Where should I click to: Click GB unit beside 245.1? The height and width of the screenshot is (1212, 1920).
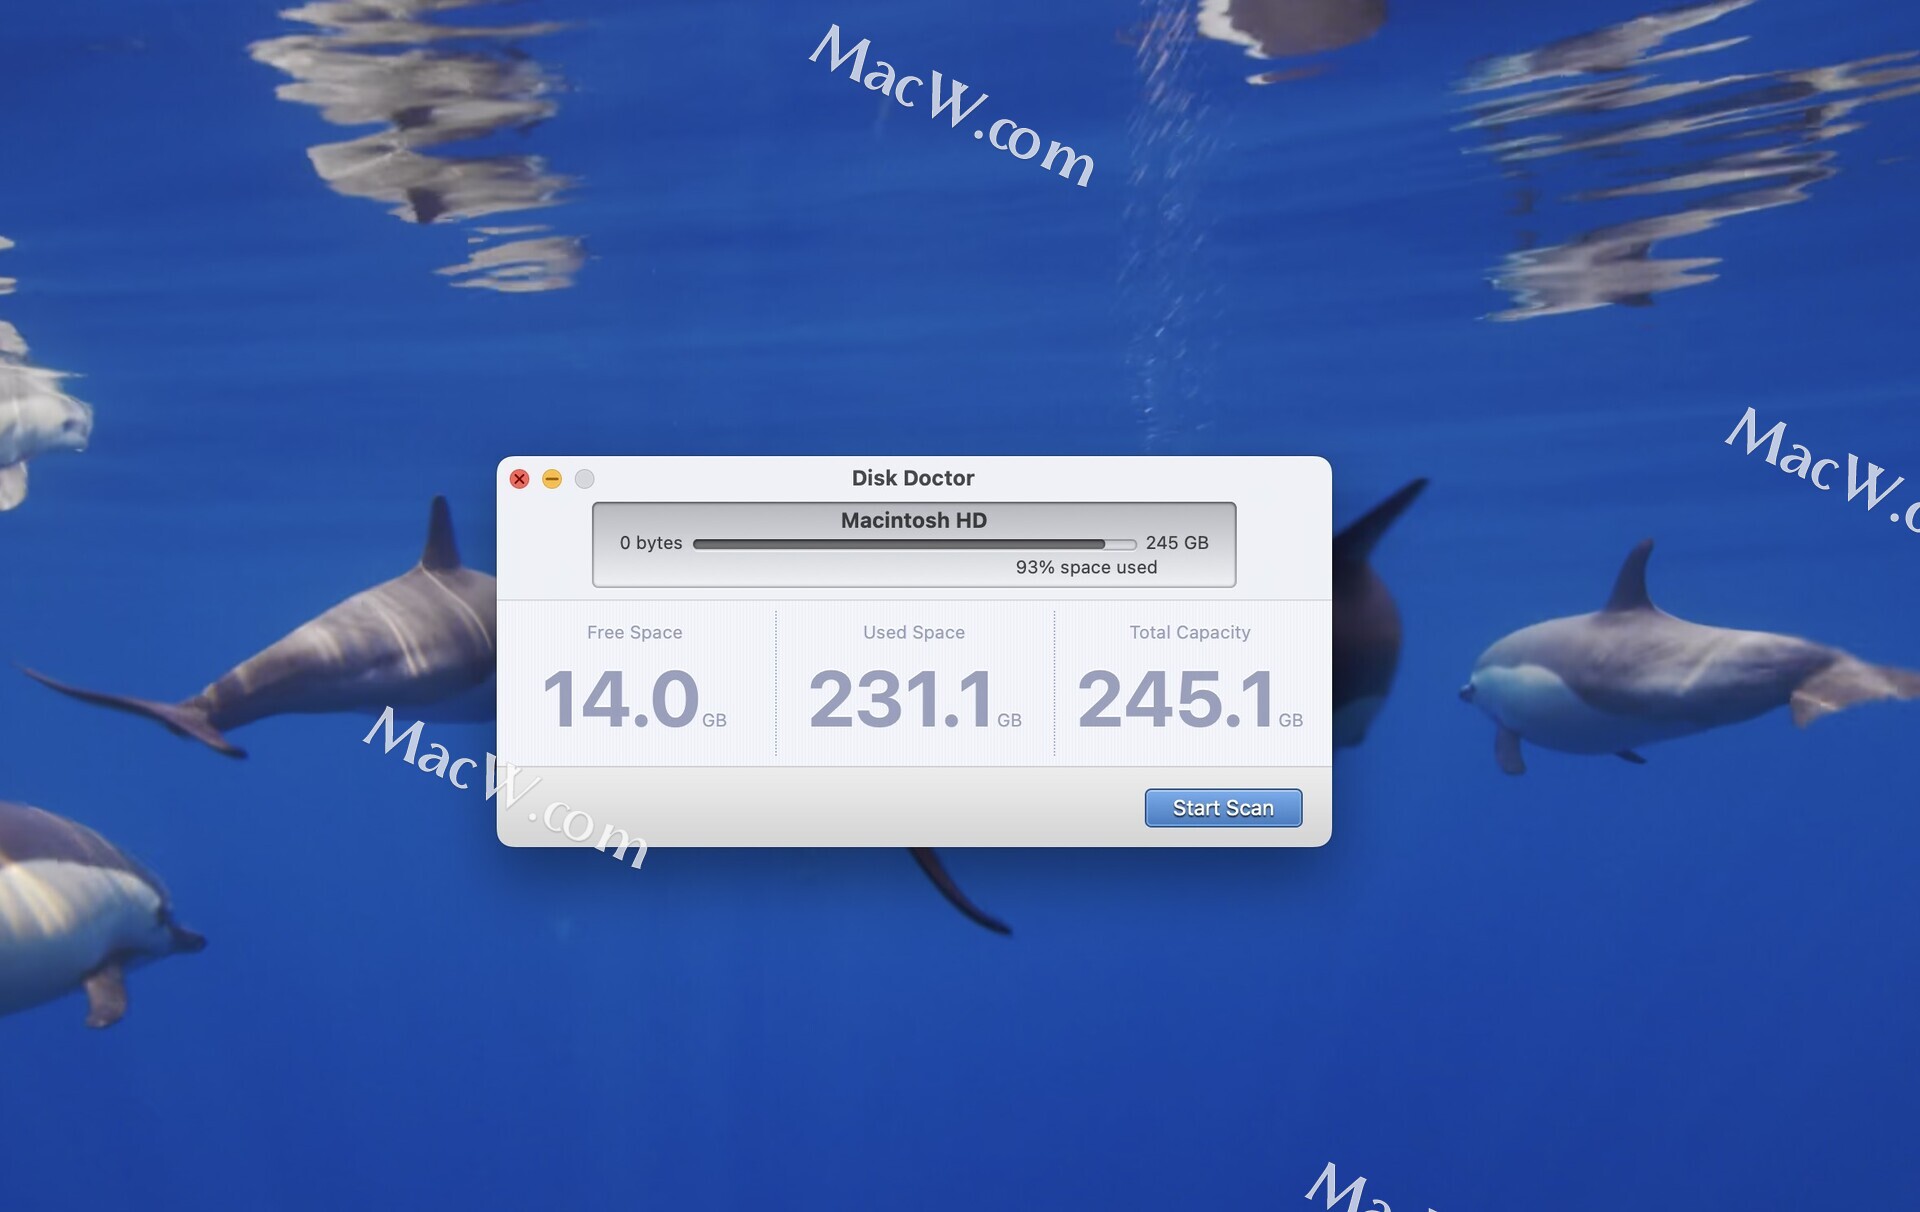tap(1290, 720)
